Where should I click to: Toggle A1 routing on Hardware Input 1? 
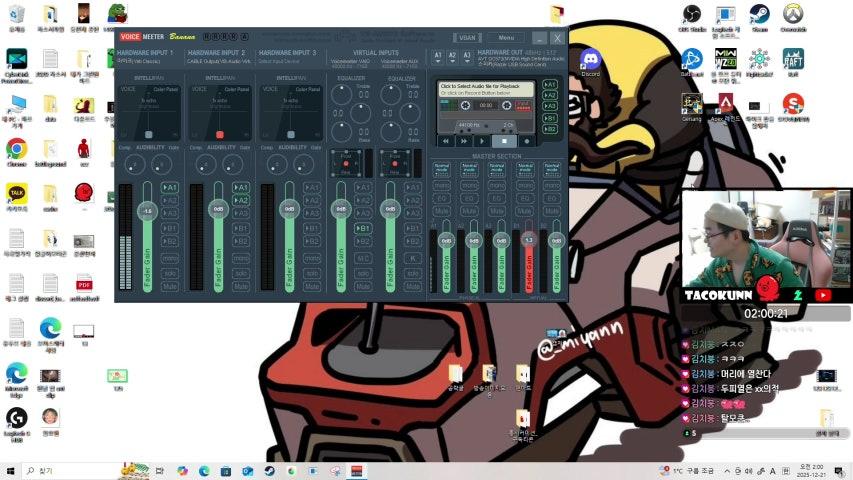pos(170,187)
